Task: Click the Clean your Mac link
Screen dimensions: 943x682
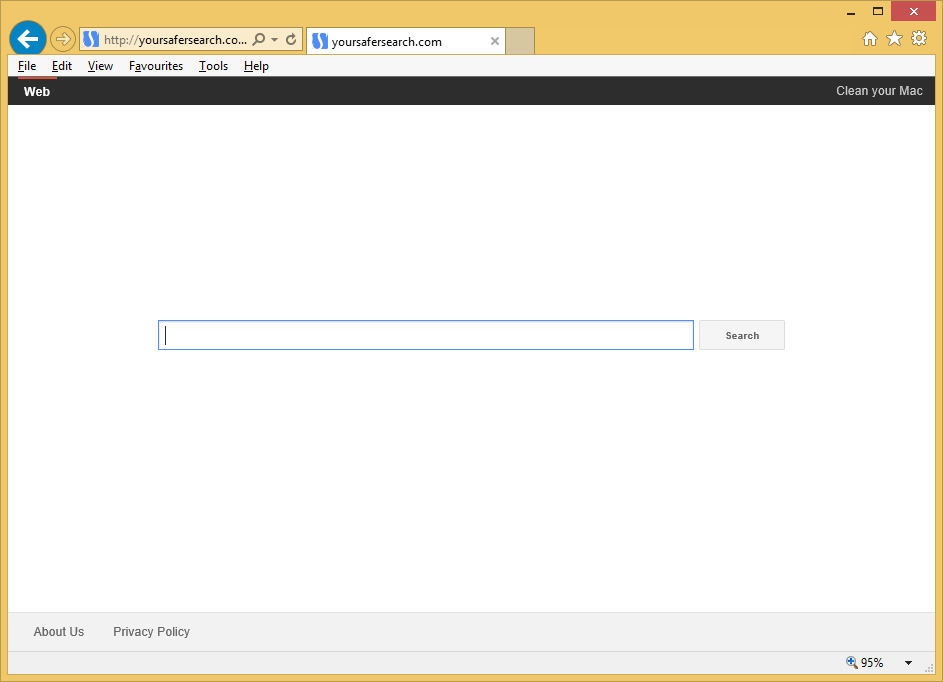Action: point(879,91)
